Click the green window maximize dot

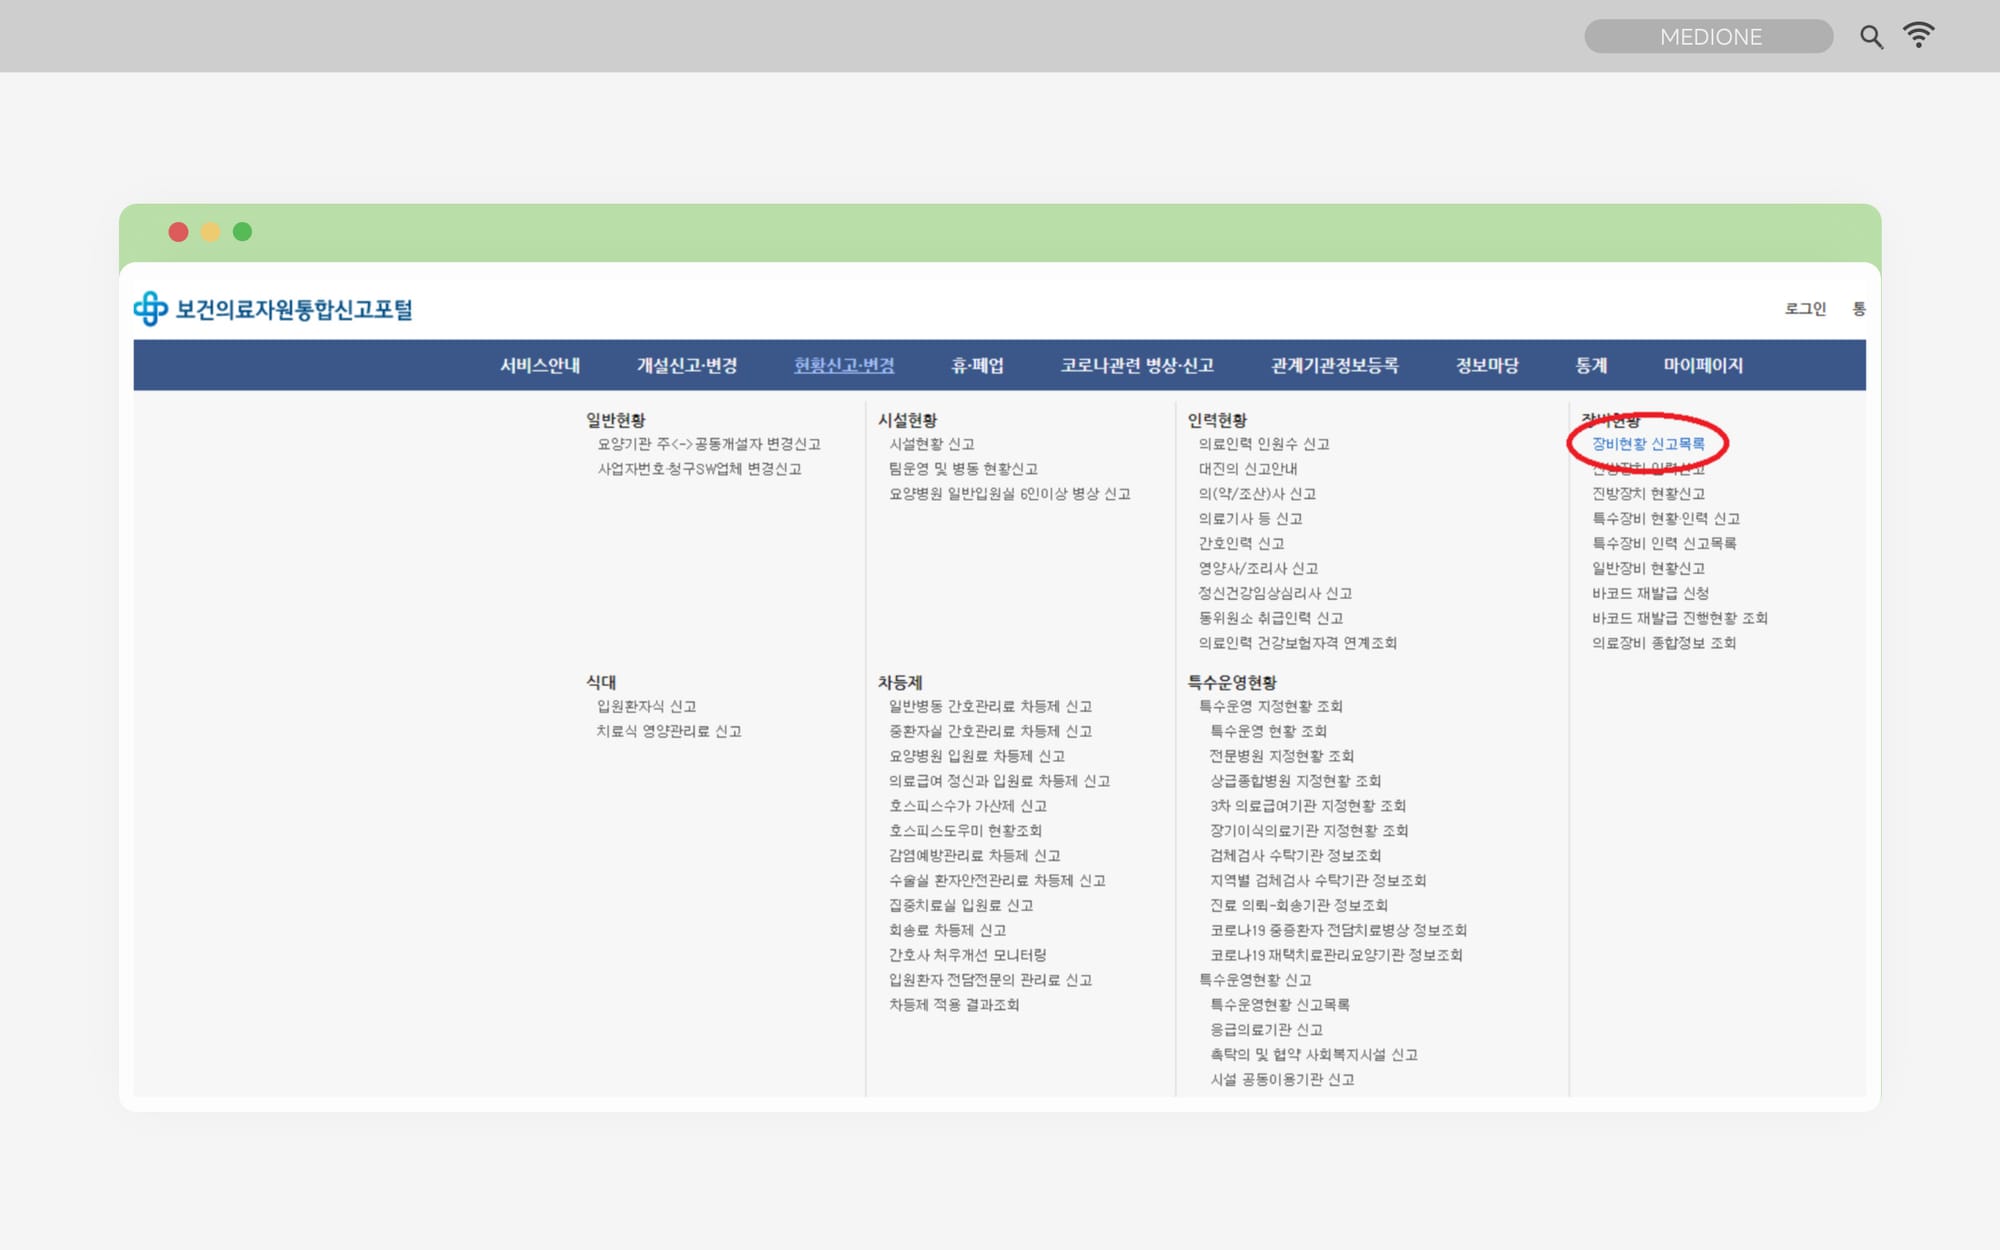[x=242, y=232]
